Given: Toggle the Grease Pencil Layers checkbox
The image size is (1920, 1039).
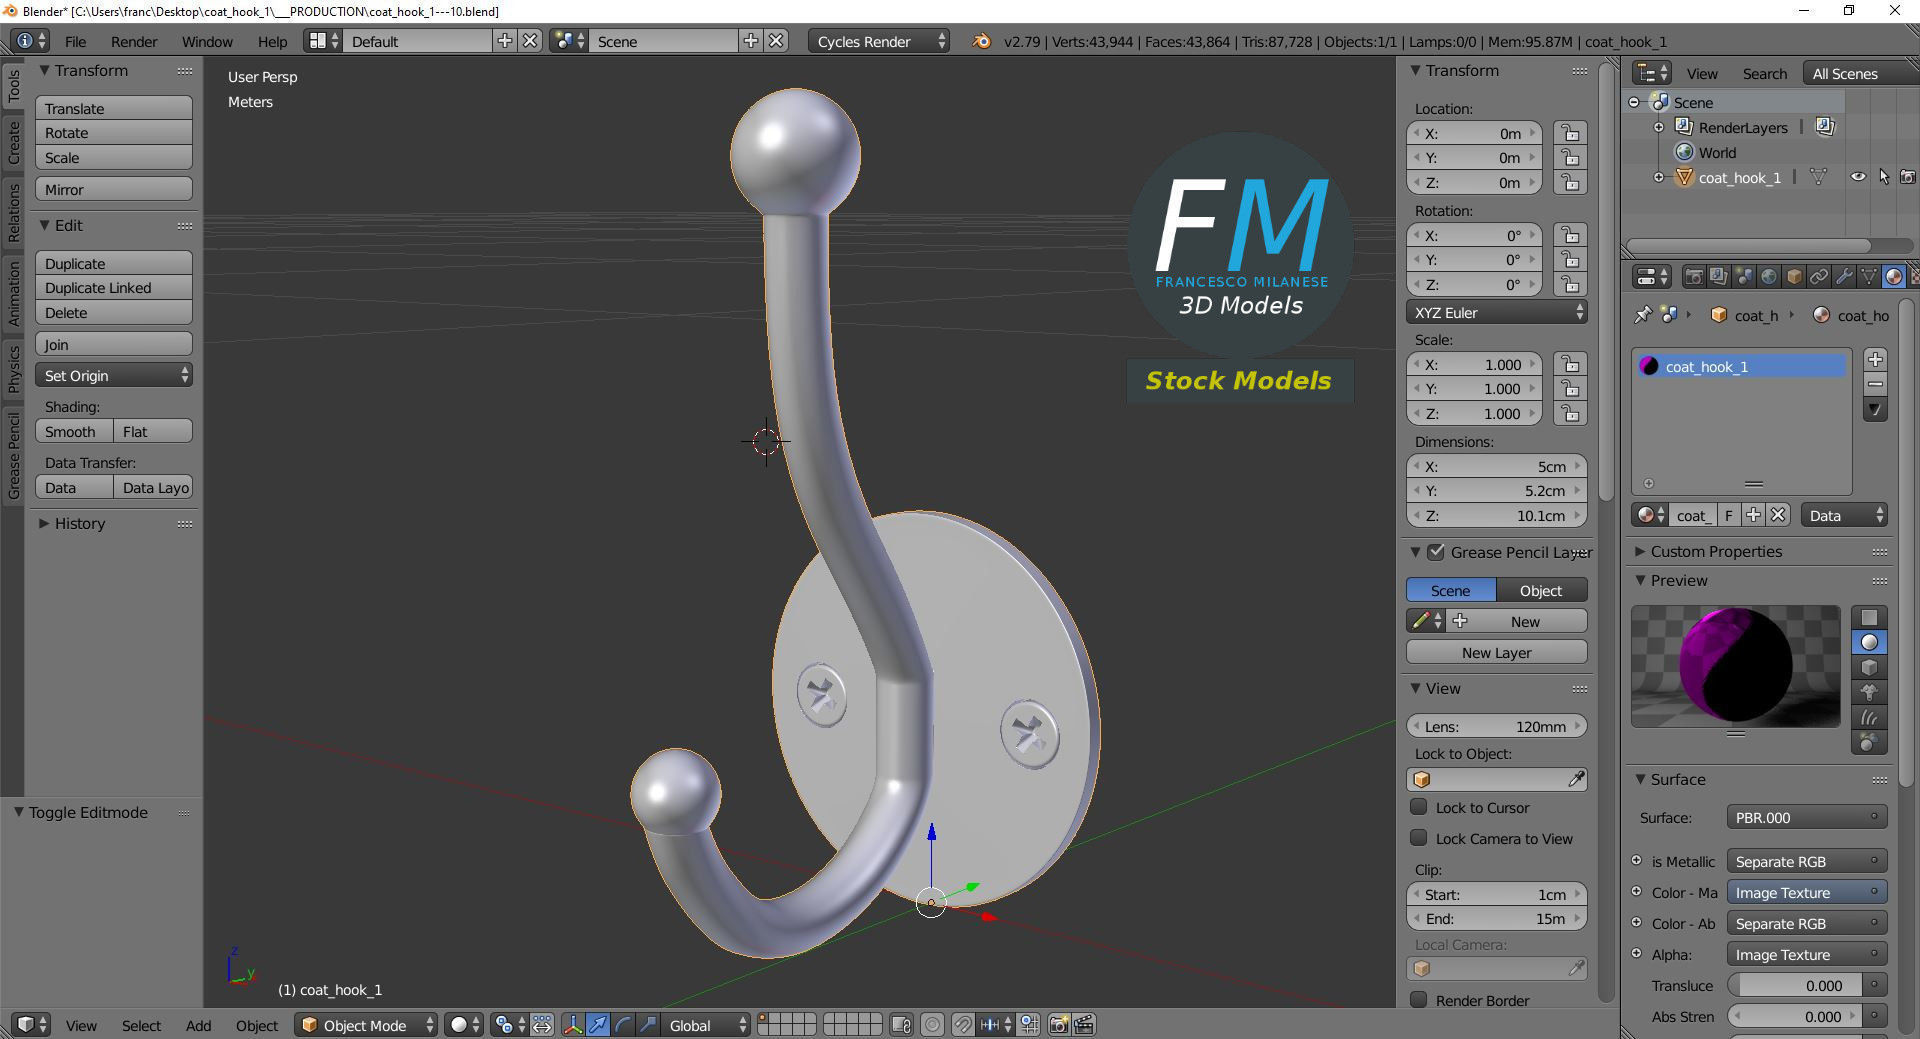Looking at the screenshot, I should [1436, 552].
